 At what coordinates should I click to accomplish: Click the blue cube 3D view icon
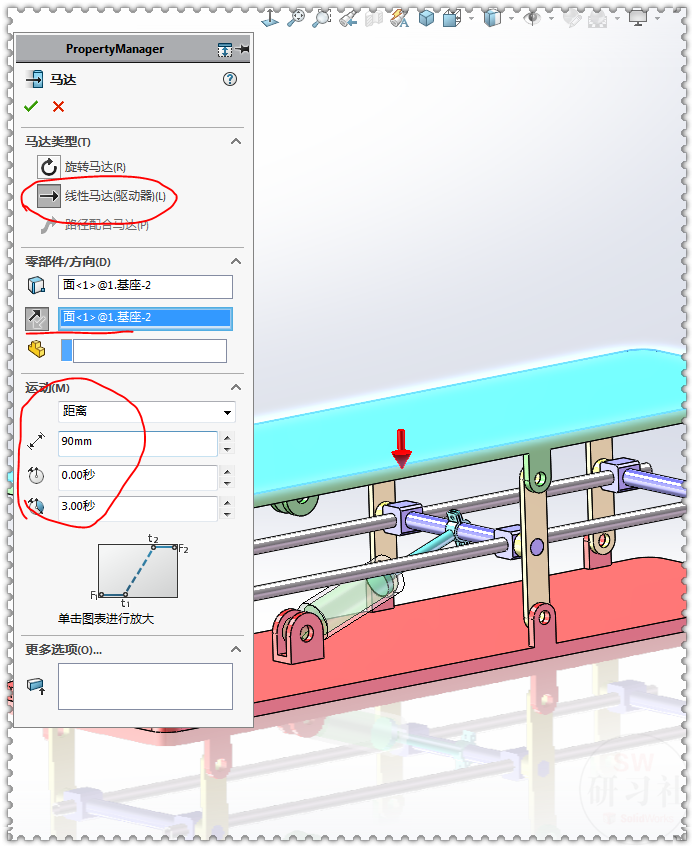(426, 18)
